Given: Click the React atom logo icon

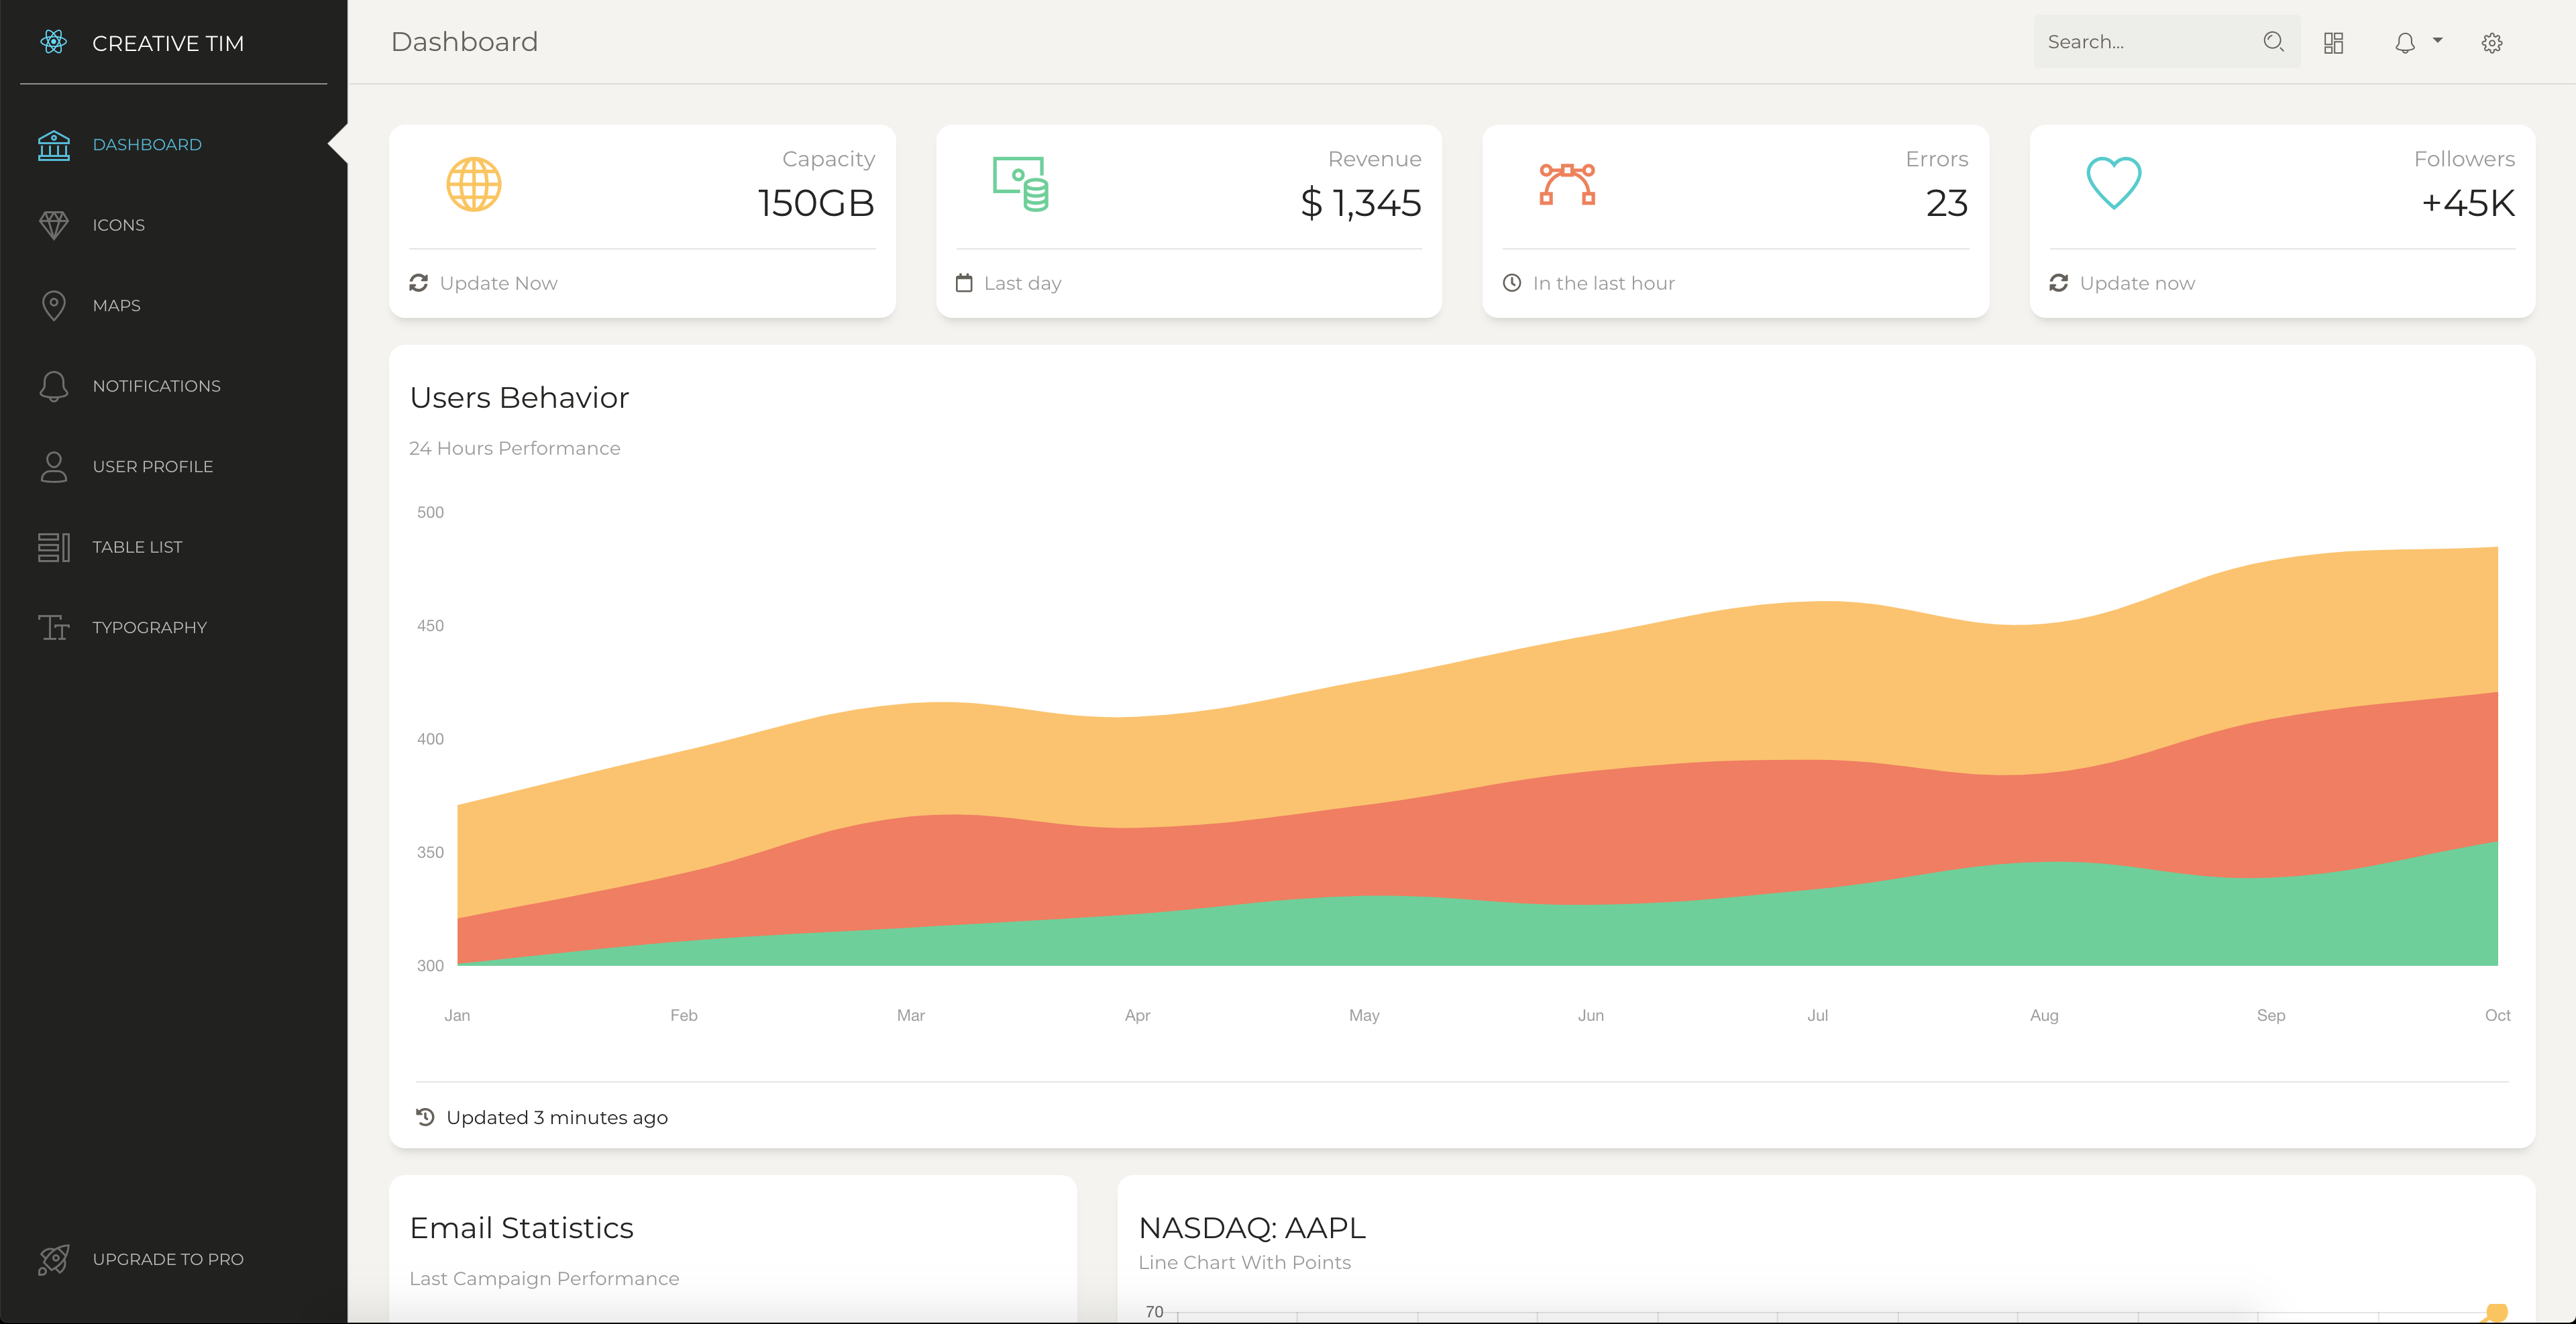Looking at the screenshot, I should tap(54, 42).
